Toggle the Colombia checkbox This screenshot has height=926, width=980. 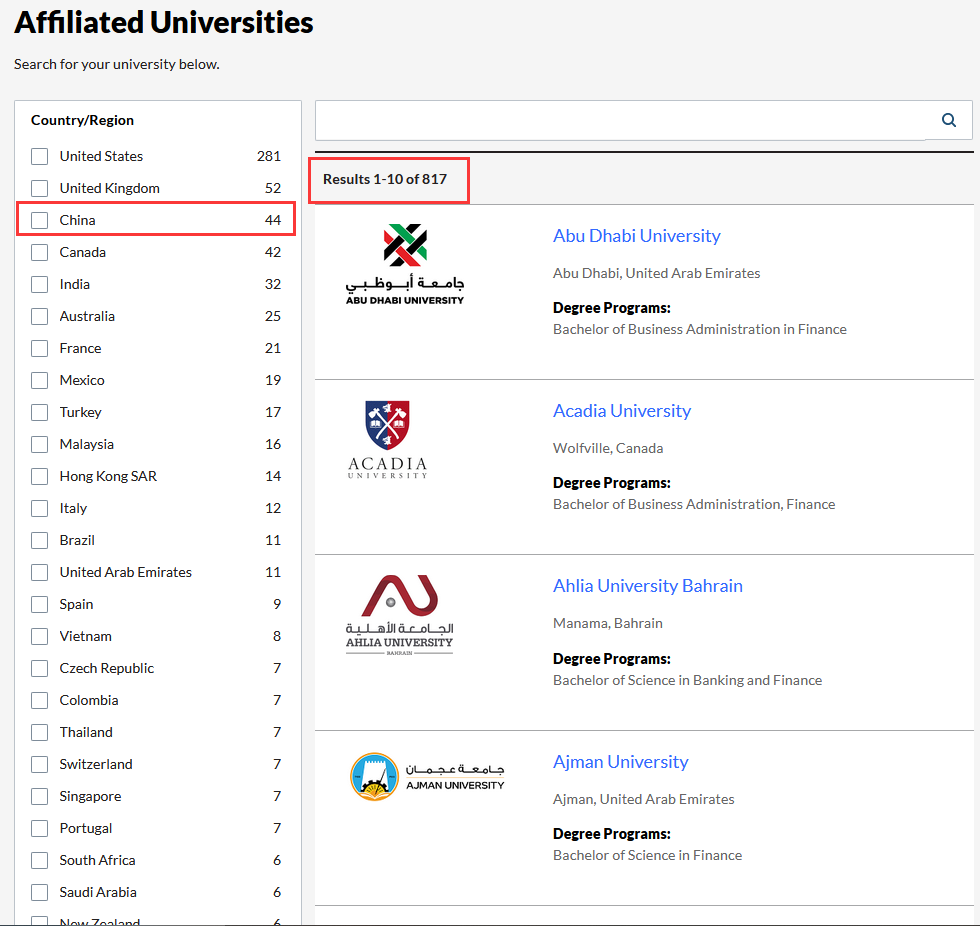pos(39,700)
